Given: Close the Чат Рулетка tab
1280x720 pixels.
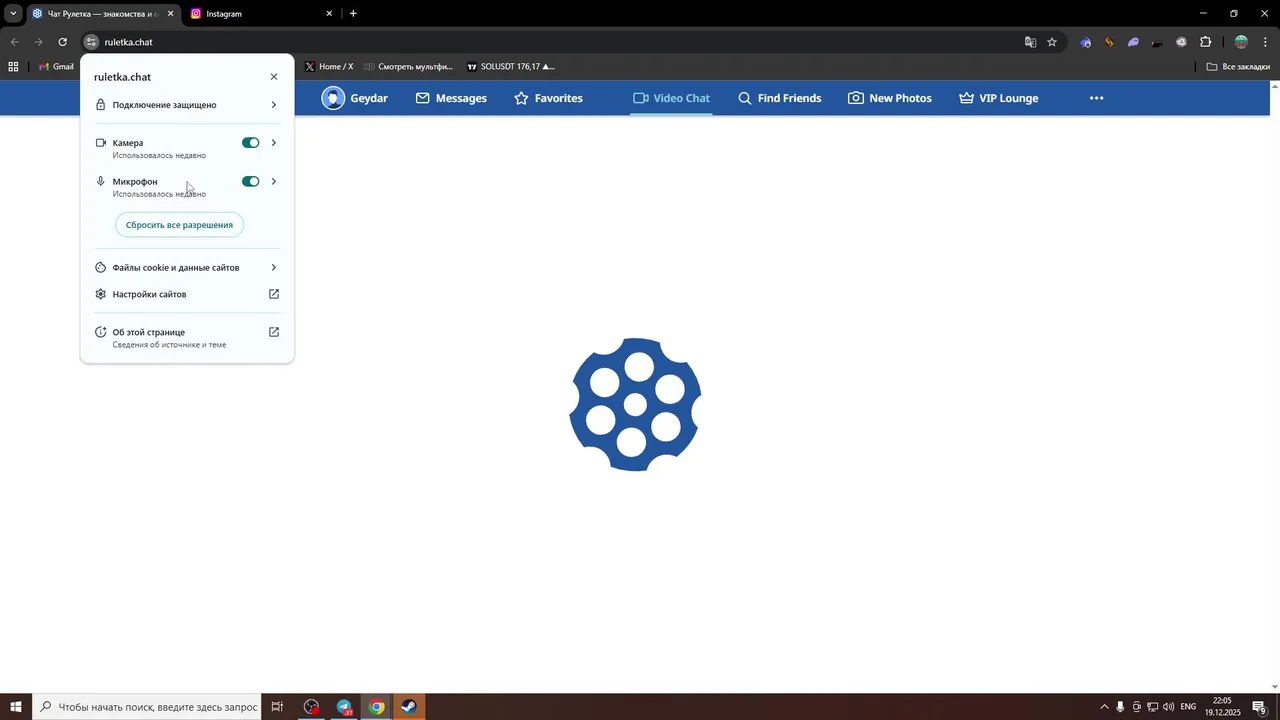Looking at the screenshot, I should 170,14.
